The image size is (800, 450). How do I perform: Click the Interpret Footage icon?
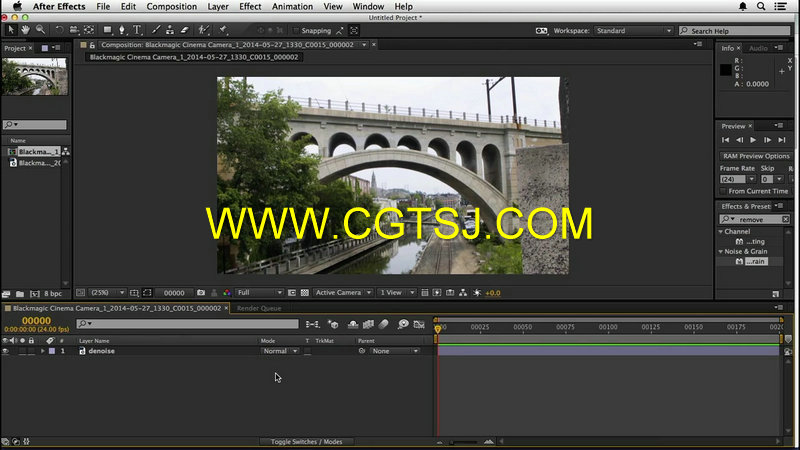pos(6,294)
